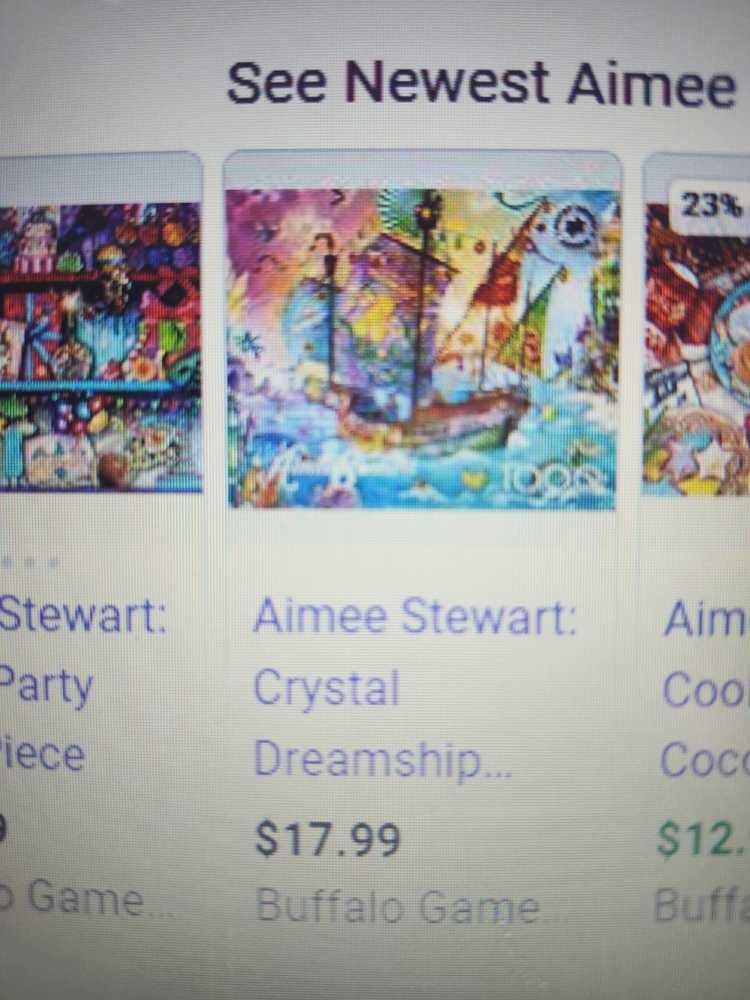Click the See Newest Aimee heading
Image resolution: width=750 pixels, height=1000 pixels.
pyautogui.click(x=482, y=84)
